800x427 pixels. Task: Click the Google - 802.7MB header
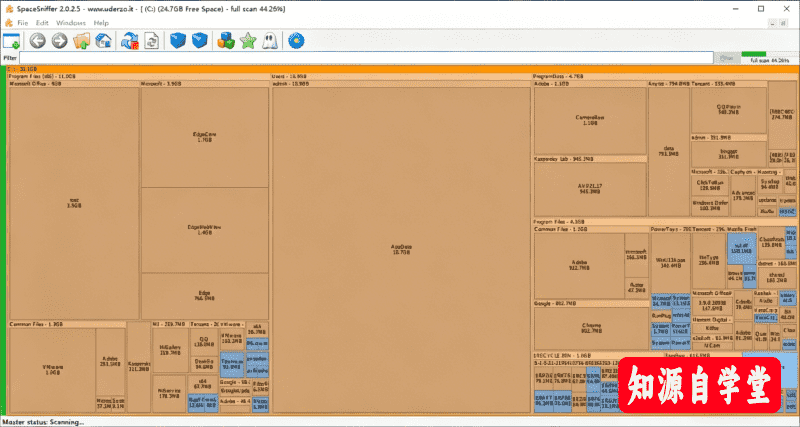point(591,304)
